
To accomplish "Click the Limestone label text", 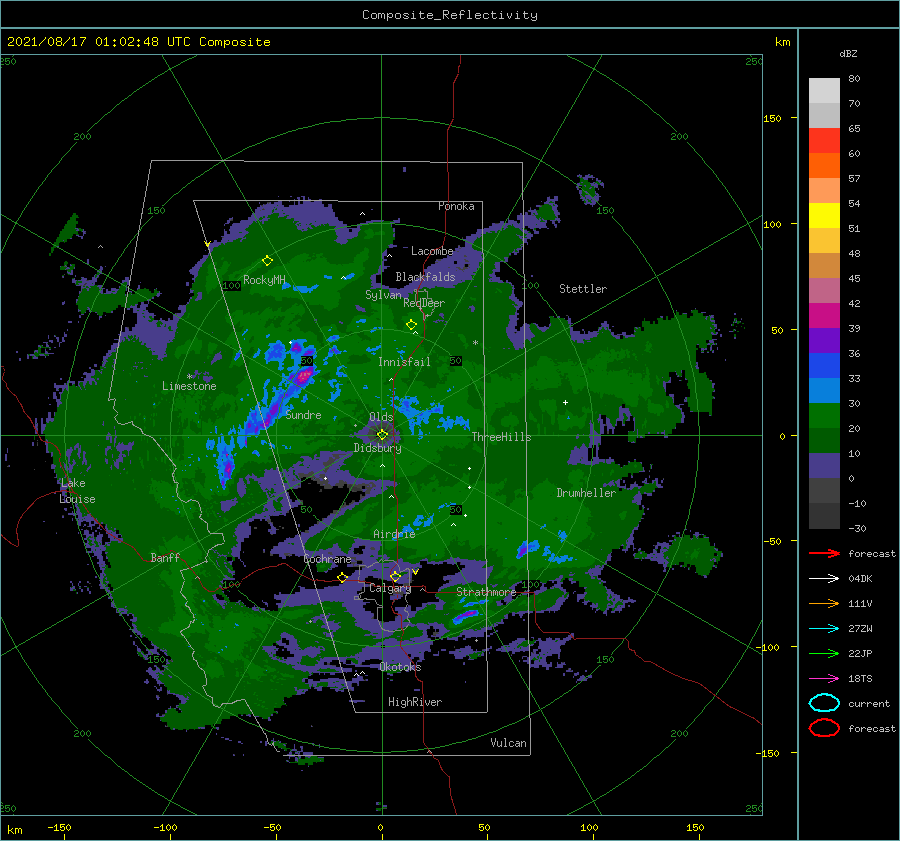I will click(189, 386).
